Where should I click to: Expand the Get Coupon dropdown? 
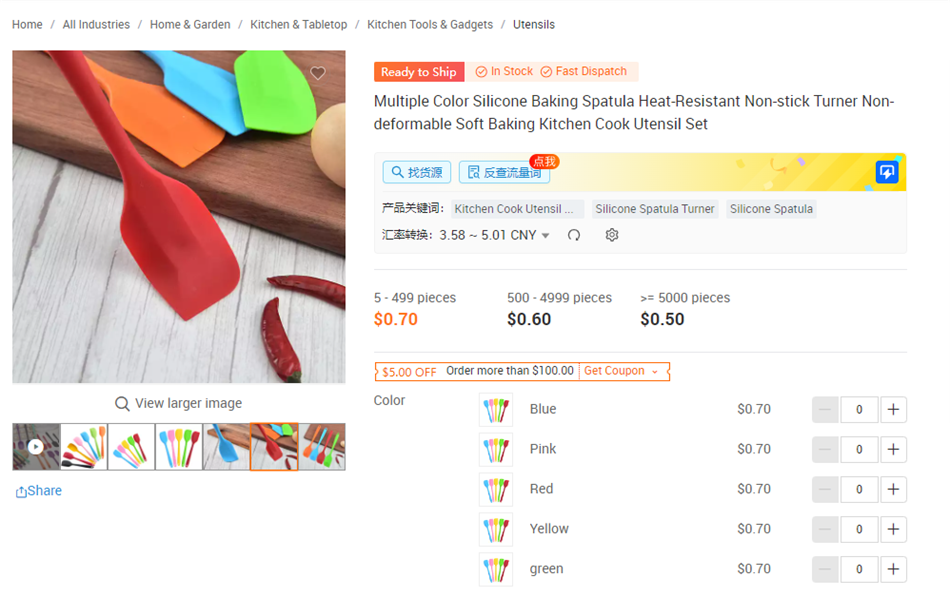coord(622,371)
